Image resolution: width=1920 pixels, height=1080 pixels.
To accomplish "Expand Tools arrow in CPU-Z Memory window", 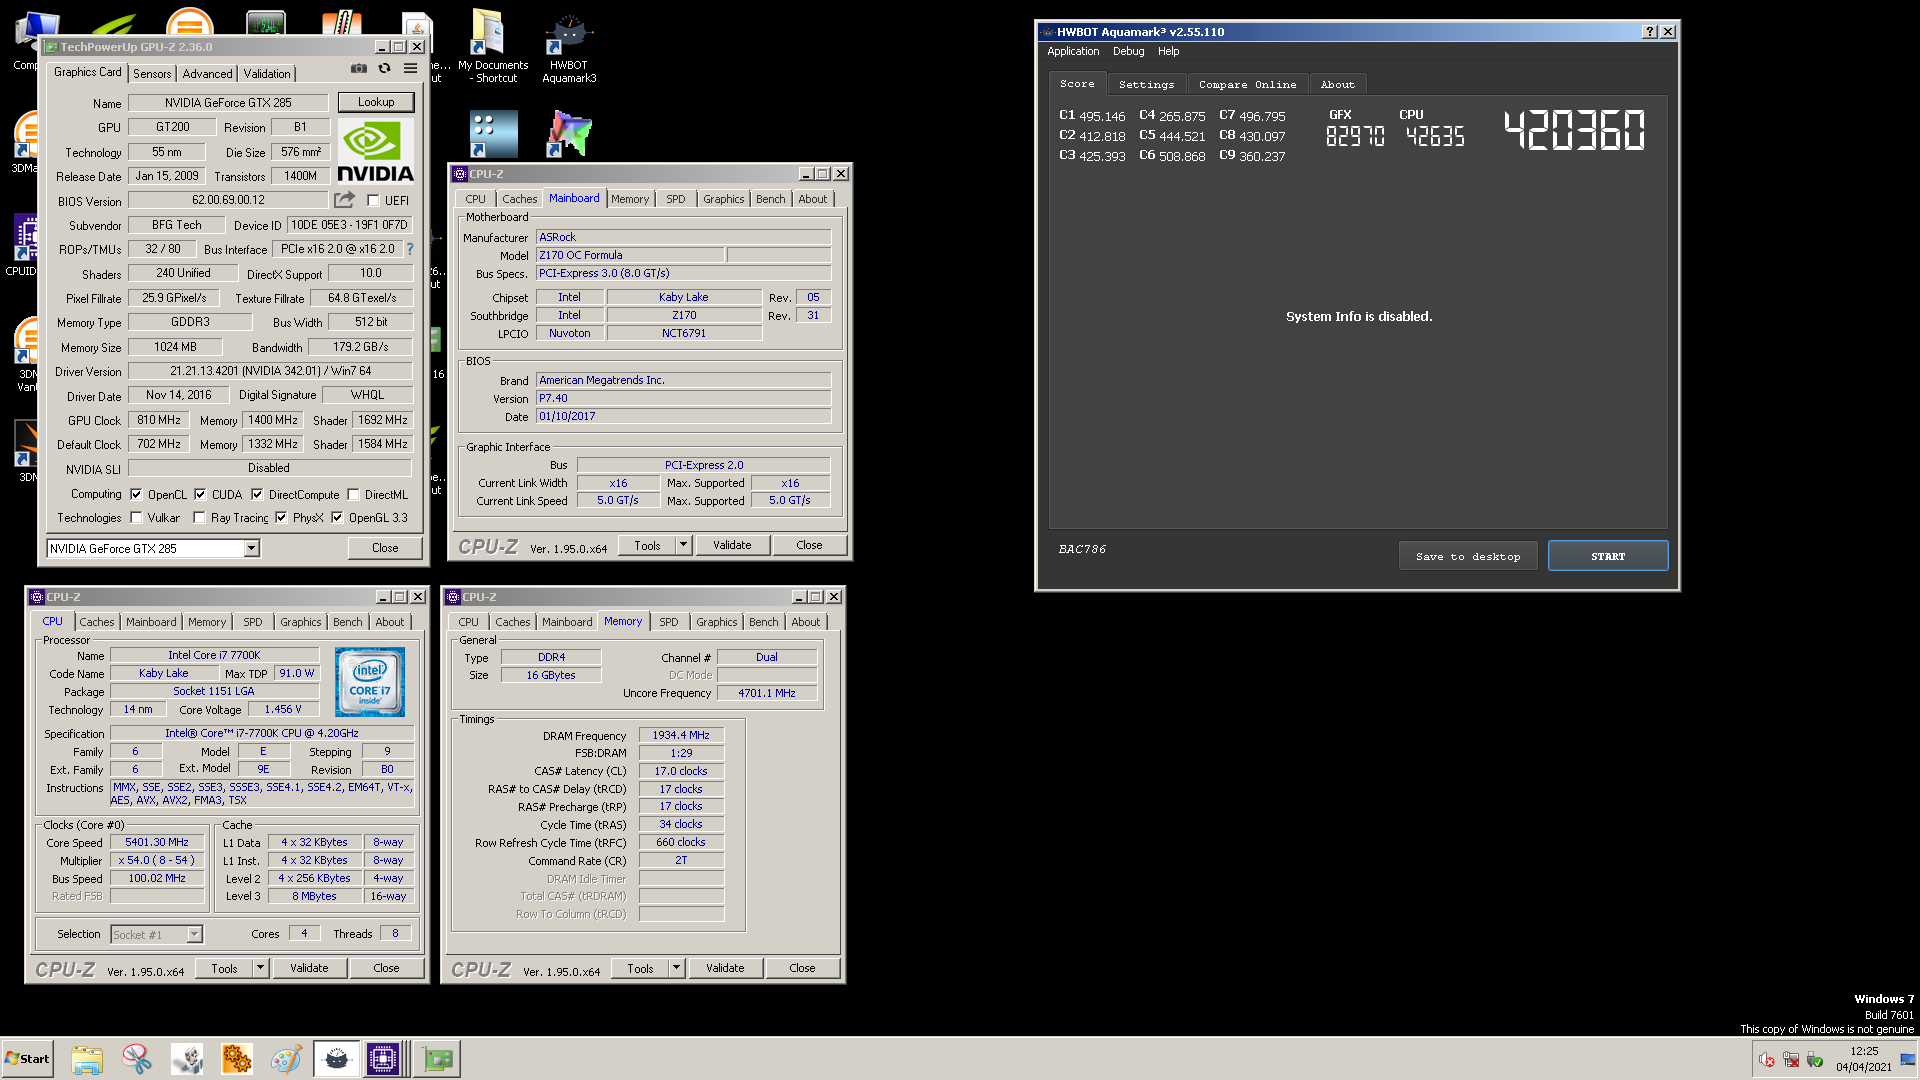I will 677,968.
